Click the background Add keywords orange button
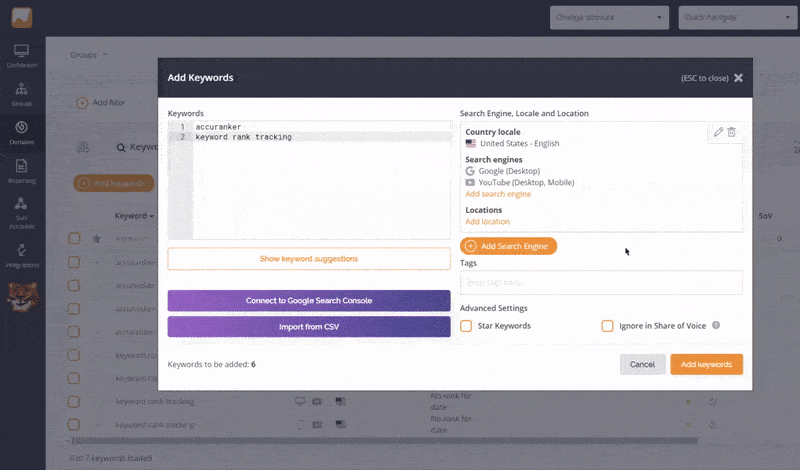This screenshot has width=800, height=470. pyautogui.click(x=113, y=183)
